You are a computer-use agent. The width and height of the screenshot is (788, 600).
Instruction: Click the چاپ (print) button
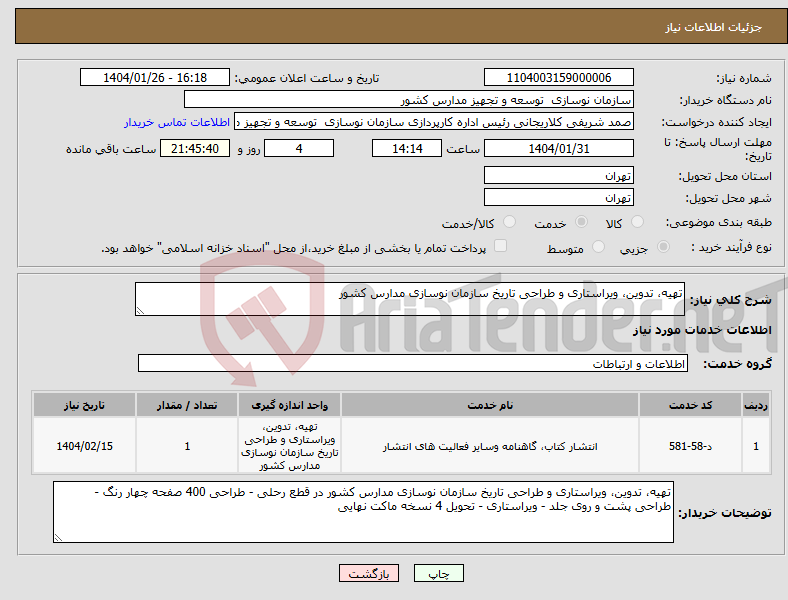point(439,573)
